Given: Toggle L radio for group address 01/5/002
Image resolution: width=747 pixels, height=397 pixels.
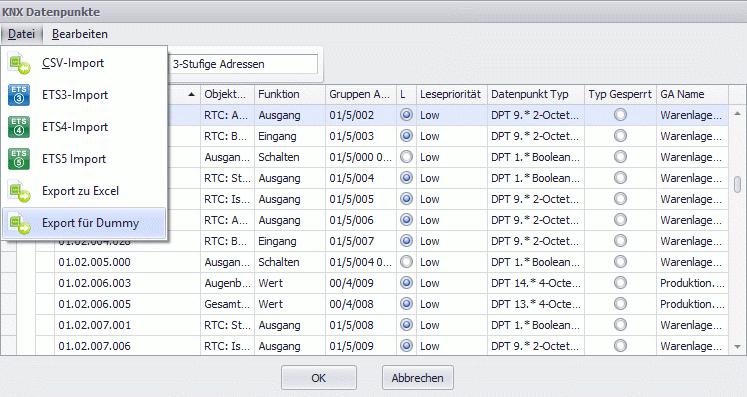Looking at the screenshot, I should coord(406,115).
